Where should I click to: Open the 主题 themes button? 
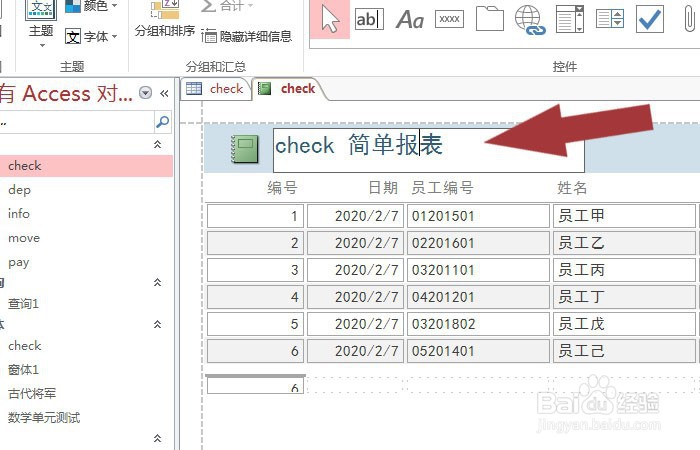click(x=41, y=22)
